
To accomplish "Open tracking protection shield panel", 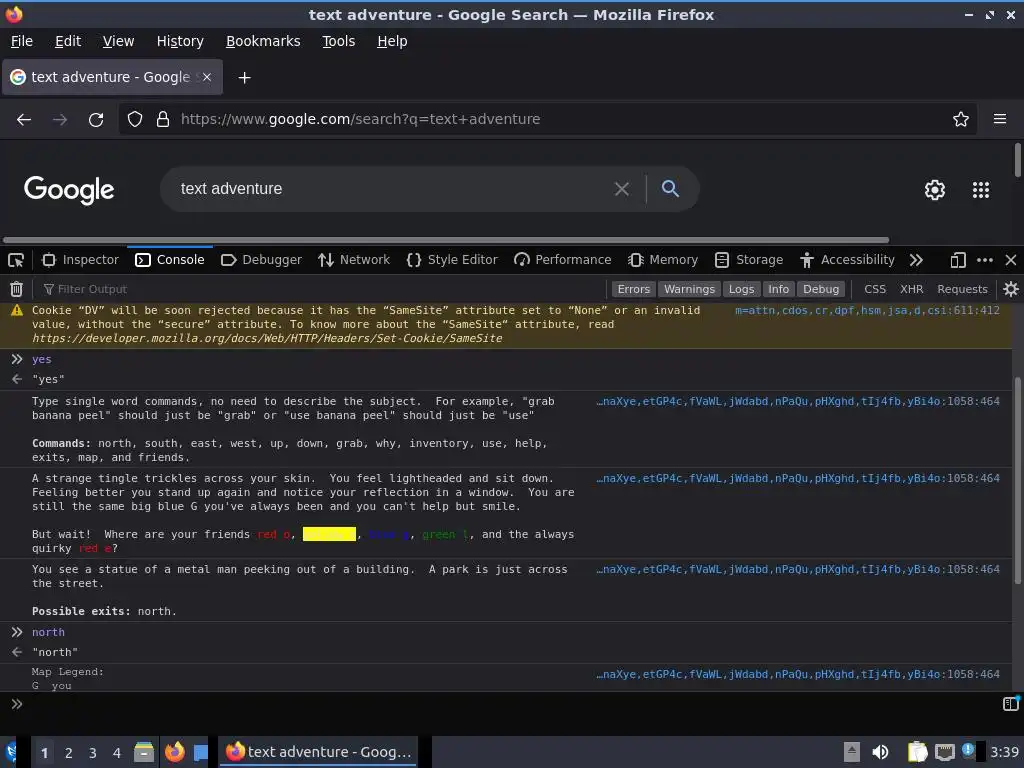I will [x=135, y=119].
